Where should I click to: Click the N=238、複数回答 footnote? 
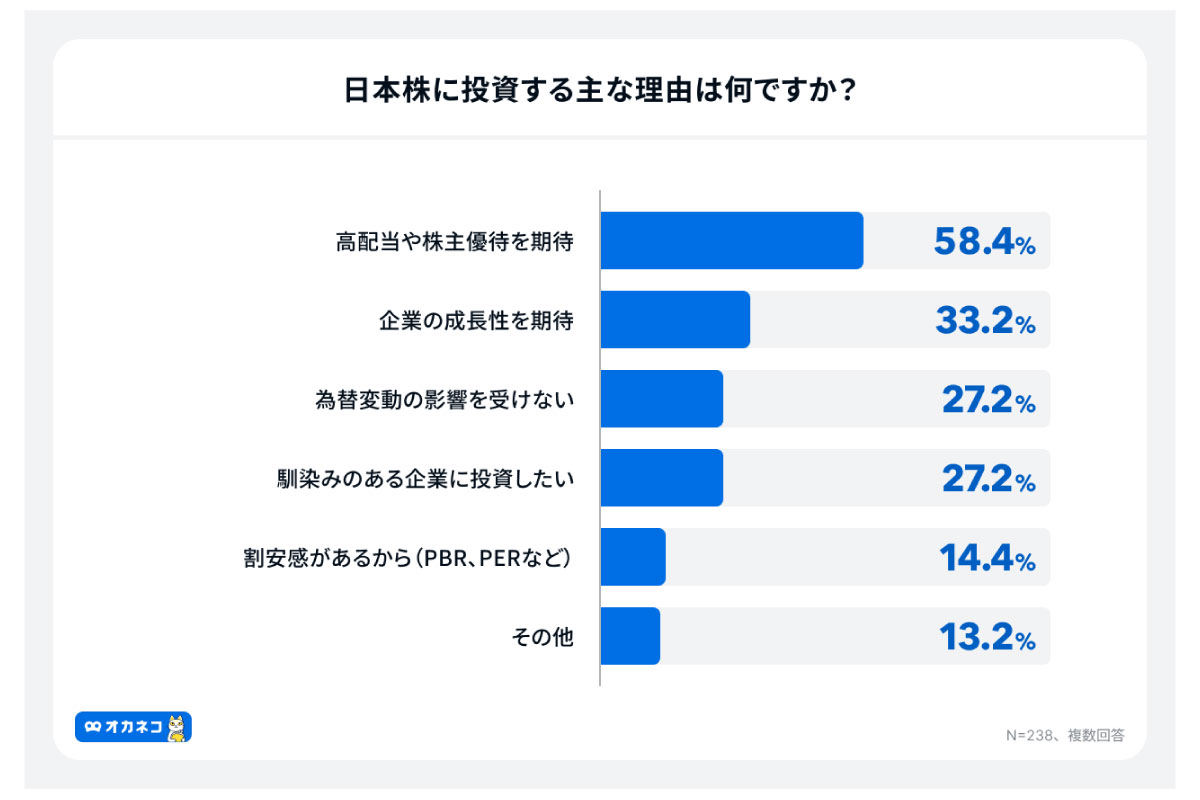coord(1065,735)
